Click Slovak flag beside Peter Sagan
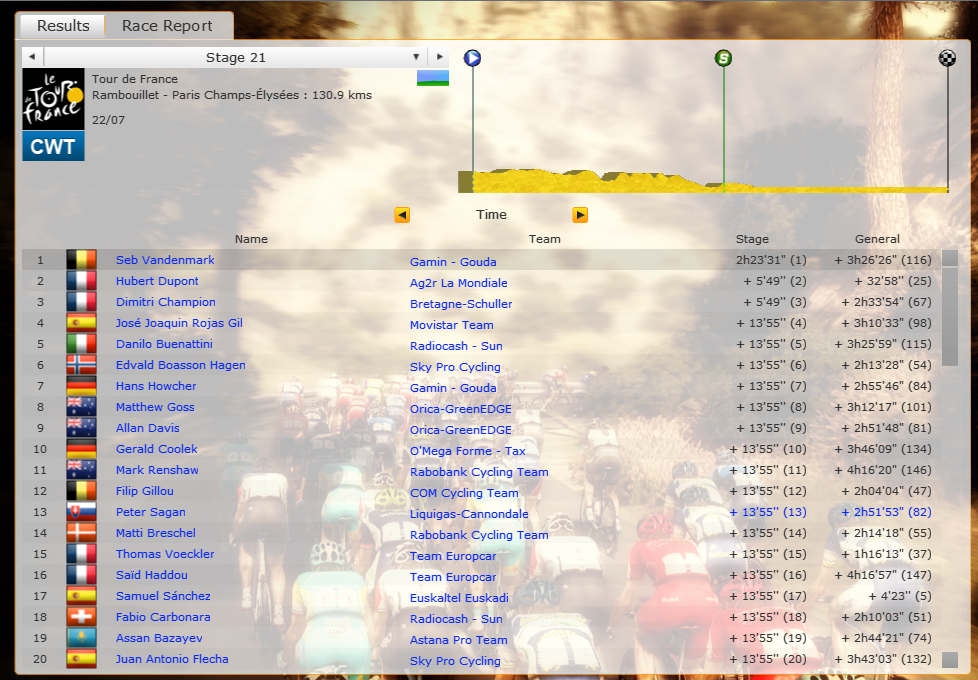Viewport: 978px width, 680px height. 82,512
